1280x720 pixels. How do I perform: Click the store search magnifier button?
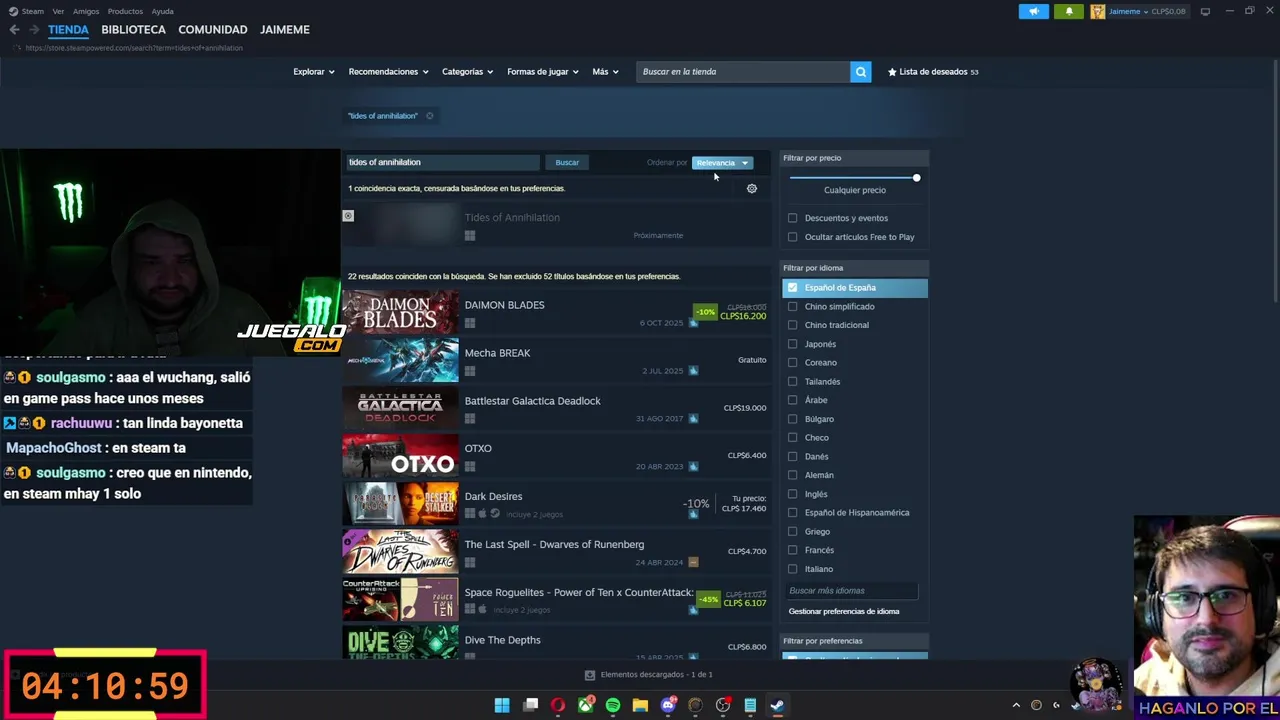click(x=860, y=72)
